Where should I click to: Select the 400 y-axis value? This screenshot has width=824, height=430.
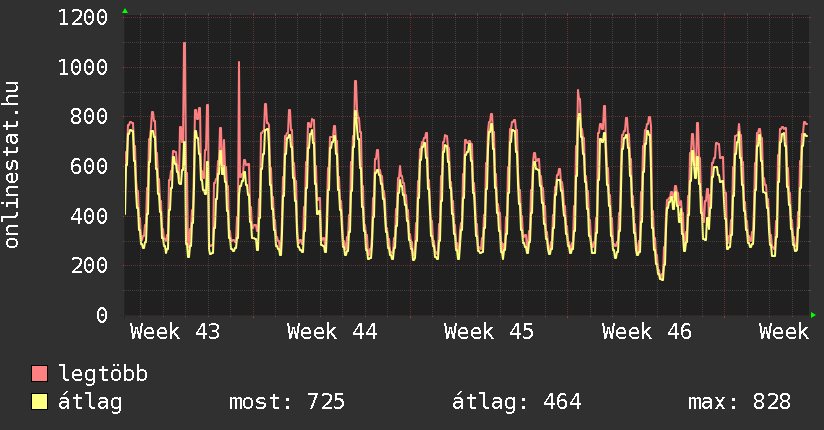90,216
